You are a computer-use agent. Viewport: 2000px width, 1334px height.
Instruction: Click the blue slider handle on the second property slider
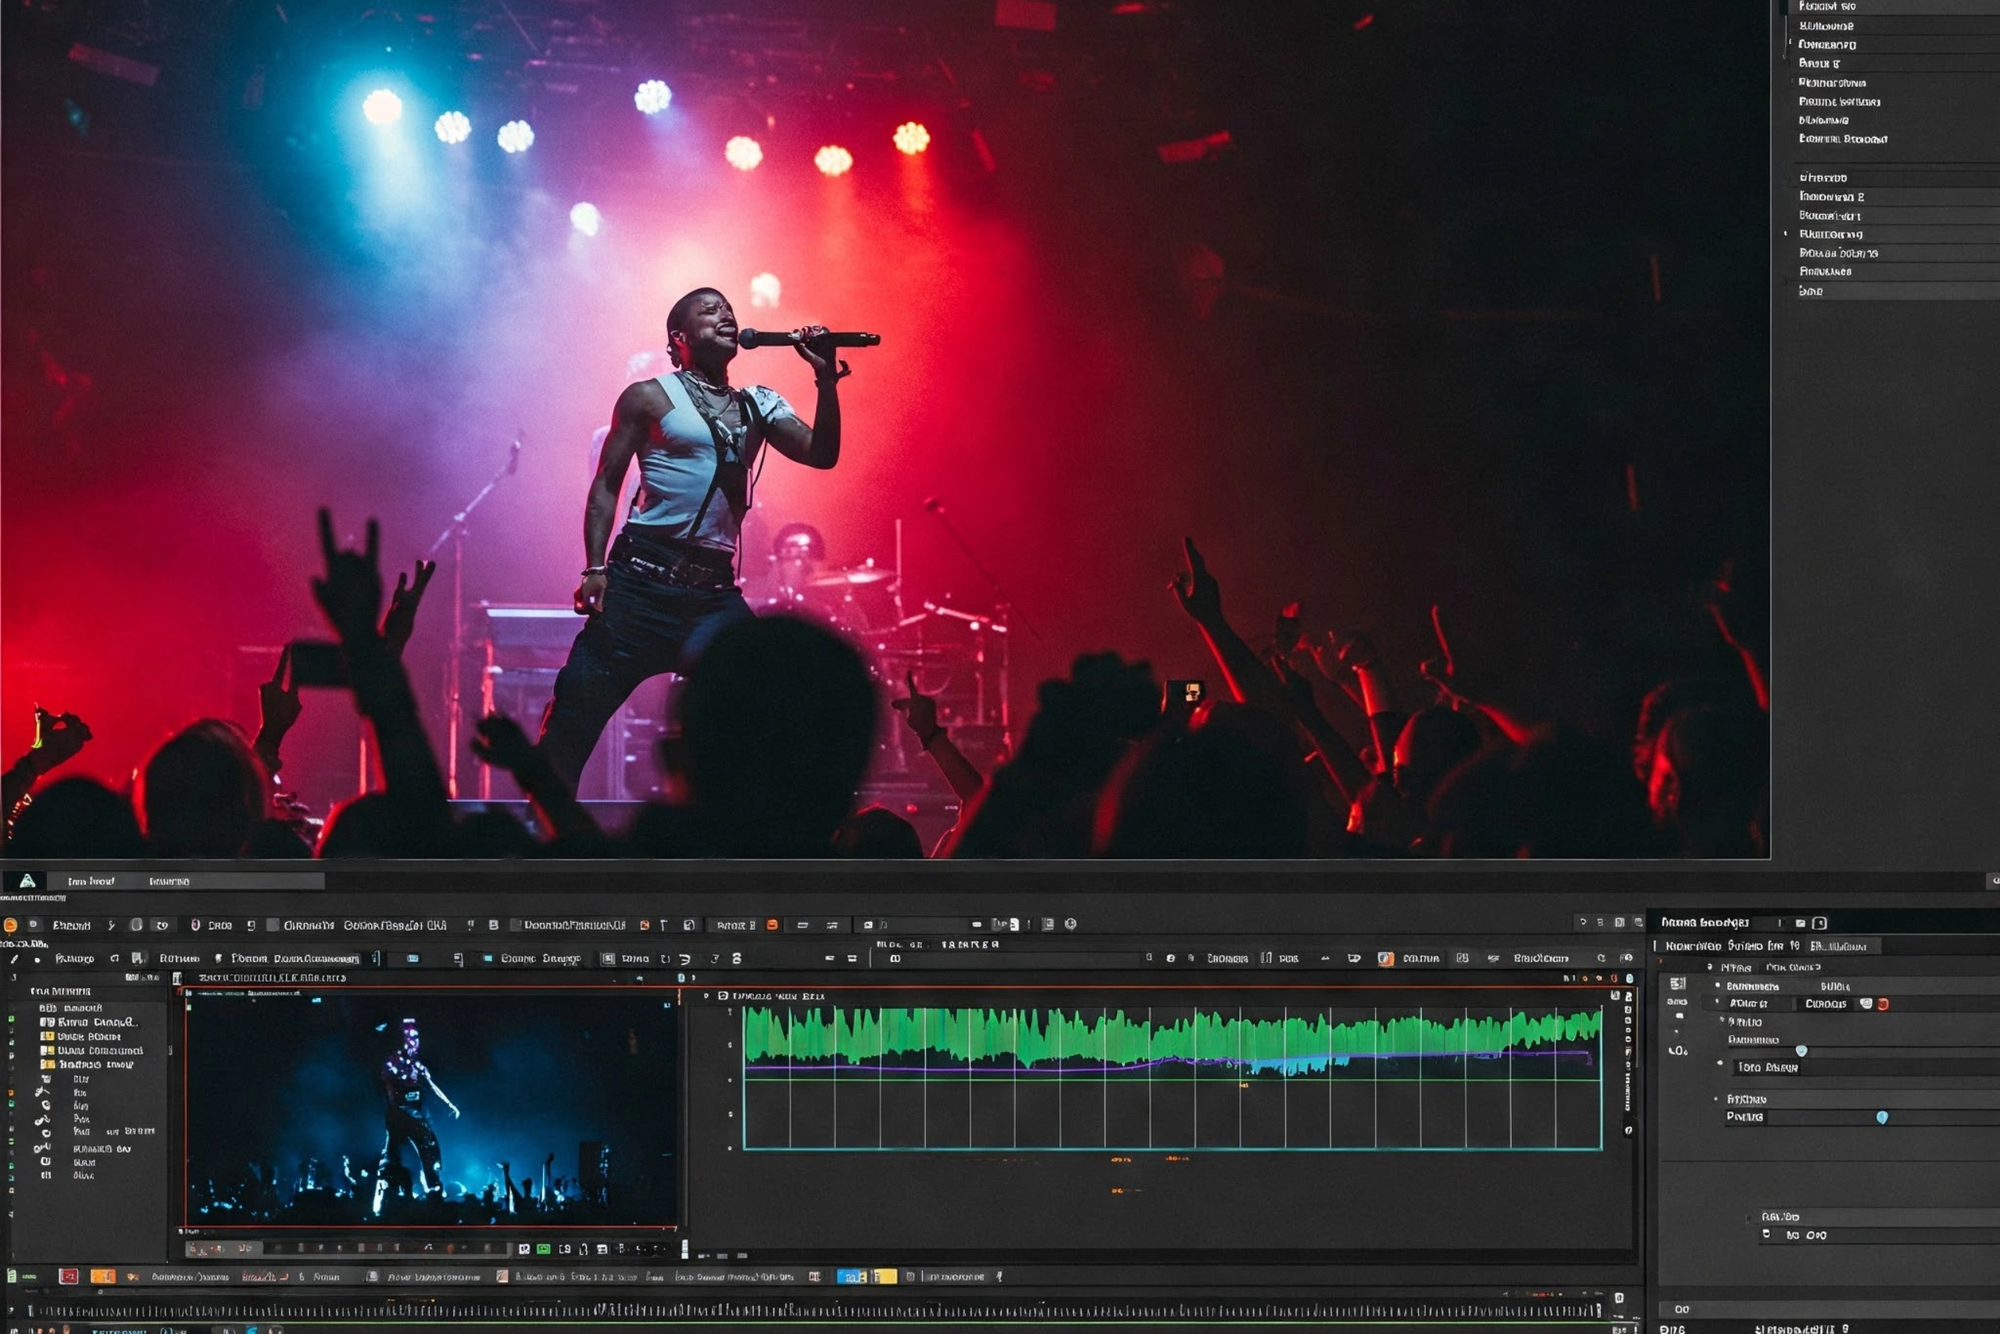pos(1883,1115)
